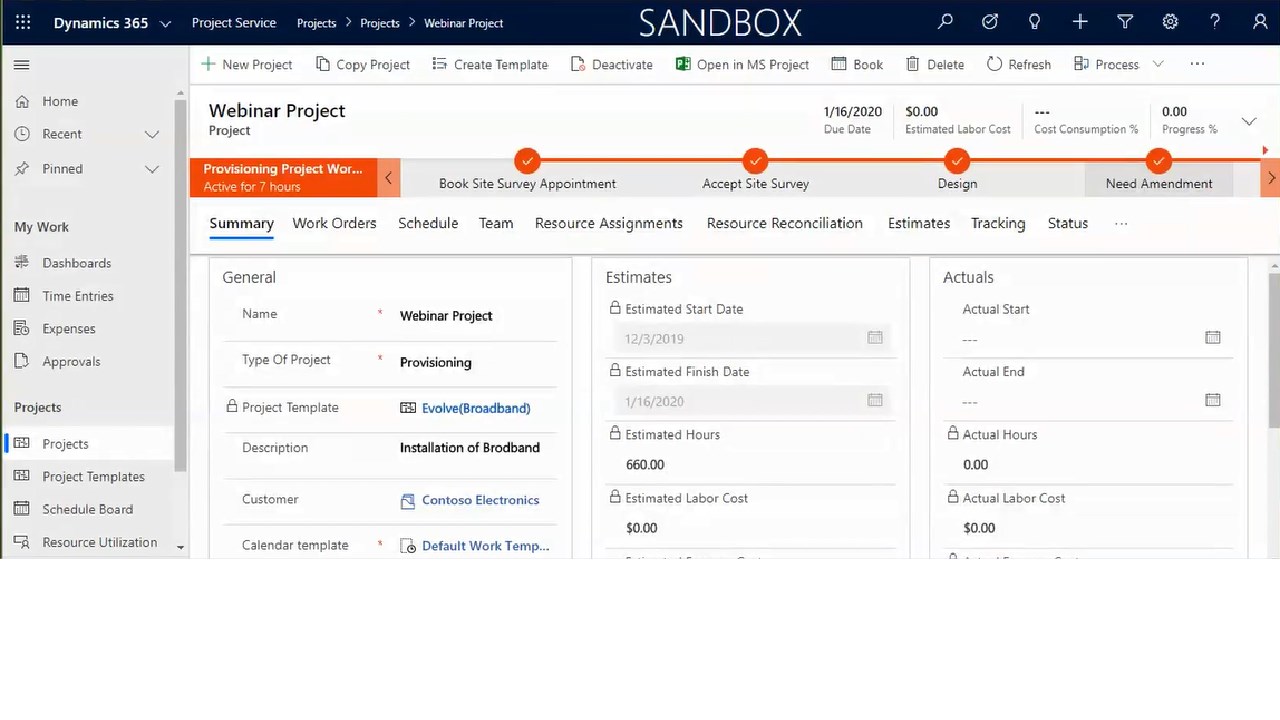Switch to the Work Orders tab
The width and height of the screenshot is (1280, 720).
click(x=334, y=223)
